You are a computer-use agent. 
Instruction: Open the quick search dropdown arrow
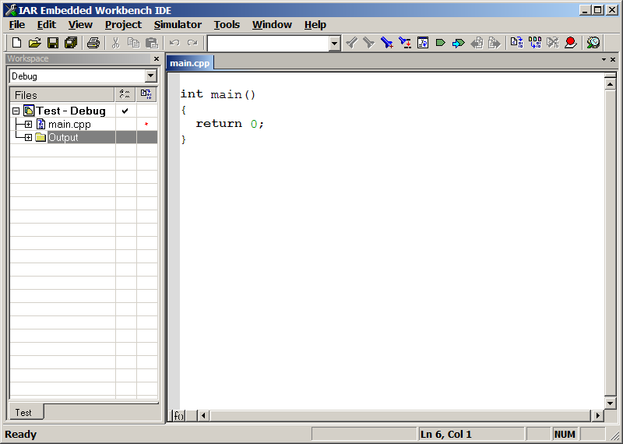click(x=335, y=43)
